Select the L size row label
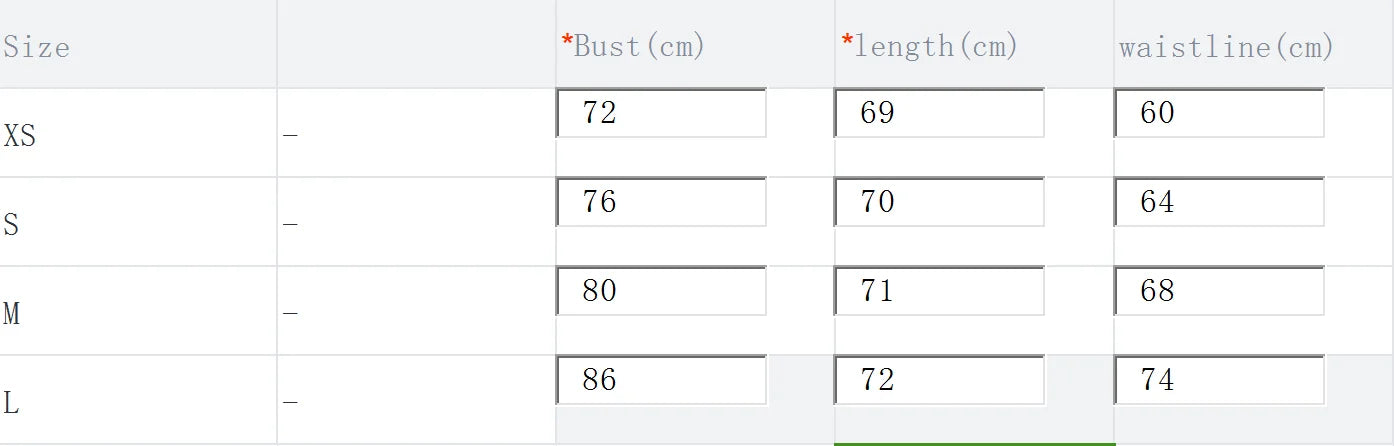The width and height of the screenshot is (1394, 446). coord(11,404)
